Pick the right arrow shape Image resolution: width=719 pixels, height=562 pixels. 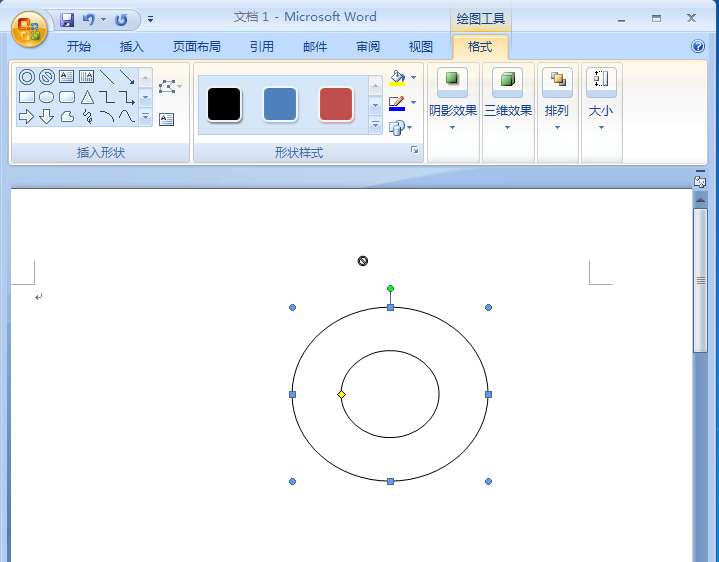pos(27,117)
